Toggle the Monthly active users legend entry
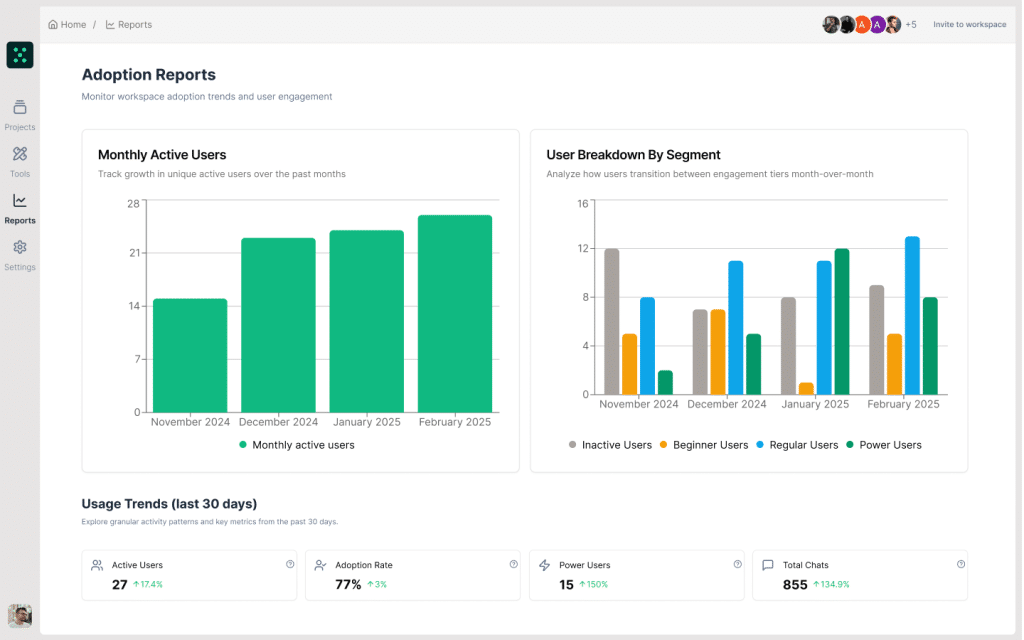The image size is (1024, 640). pyautogui.click(x=296, y=444)
